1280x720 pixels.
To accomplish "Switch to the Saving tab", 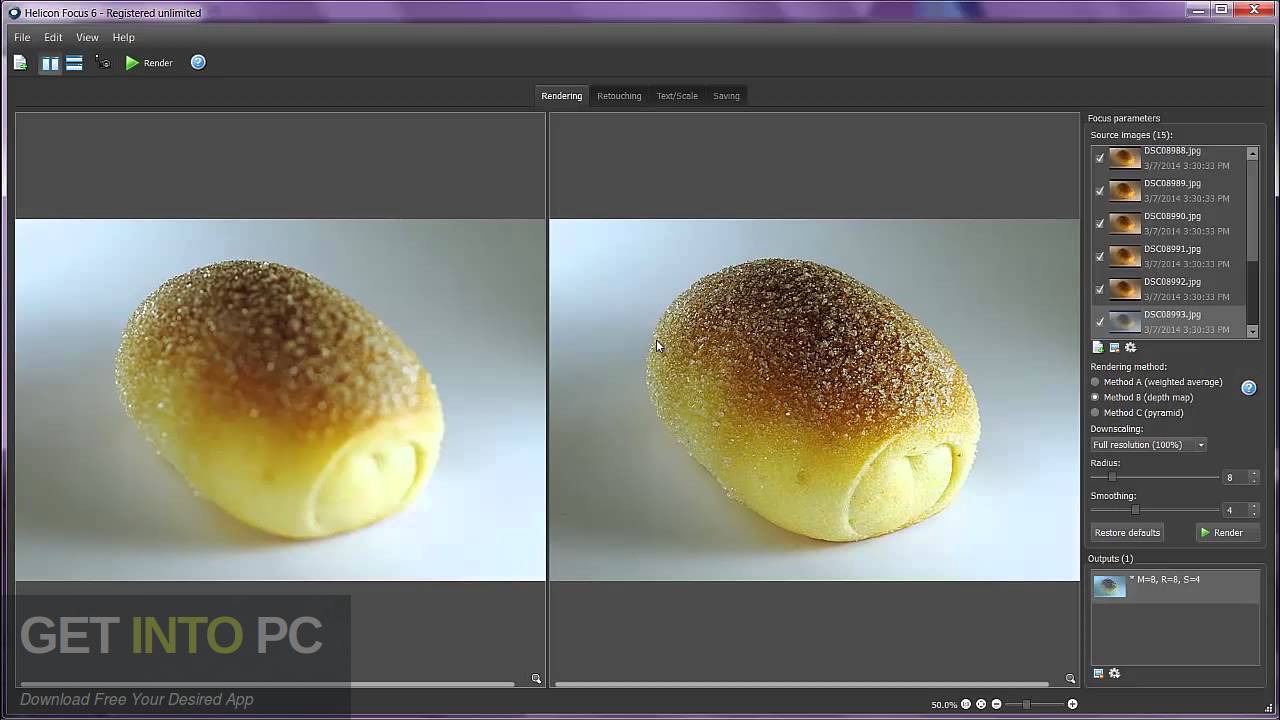I will point(726,96).
